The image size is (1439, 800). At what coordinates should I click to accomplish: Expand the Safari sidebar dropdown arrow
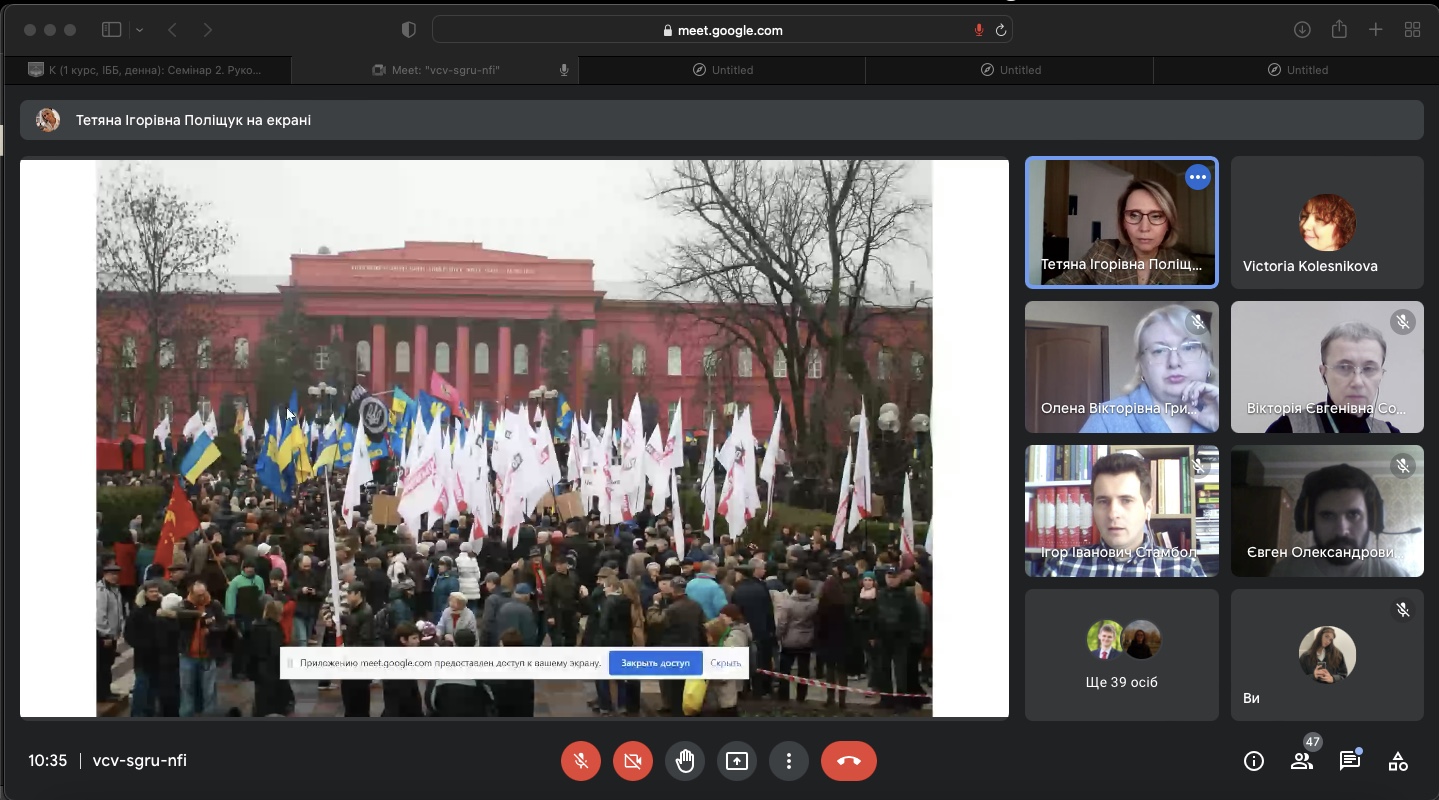click(139, 30)
